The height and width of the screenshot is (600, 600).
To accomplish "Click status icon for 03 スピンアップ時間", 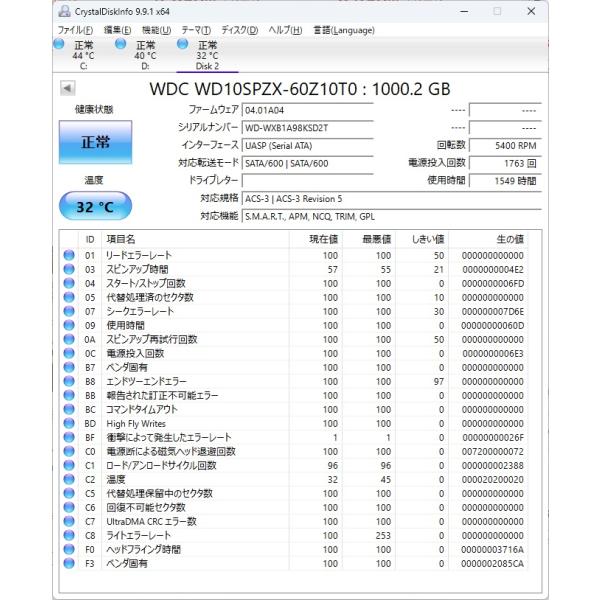I will point(69,269).
